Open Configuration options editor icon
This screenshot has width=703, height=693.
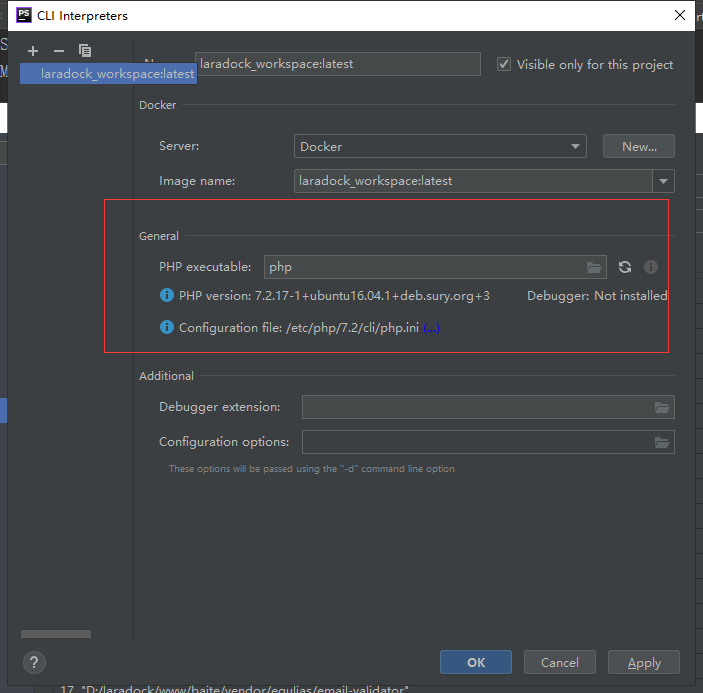pyautogui.click(x=661, y=442)
